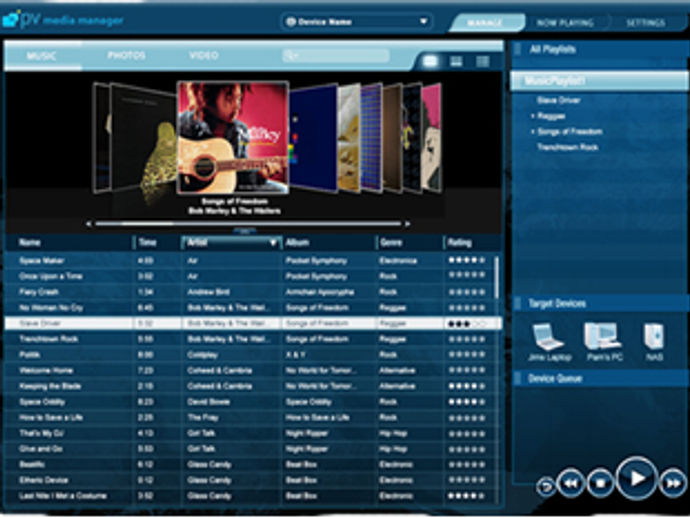
Task: Click the "X & Y" album cell
Action: tap(295, 355)
